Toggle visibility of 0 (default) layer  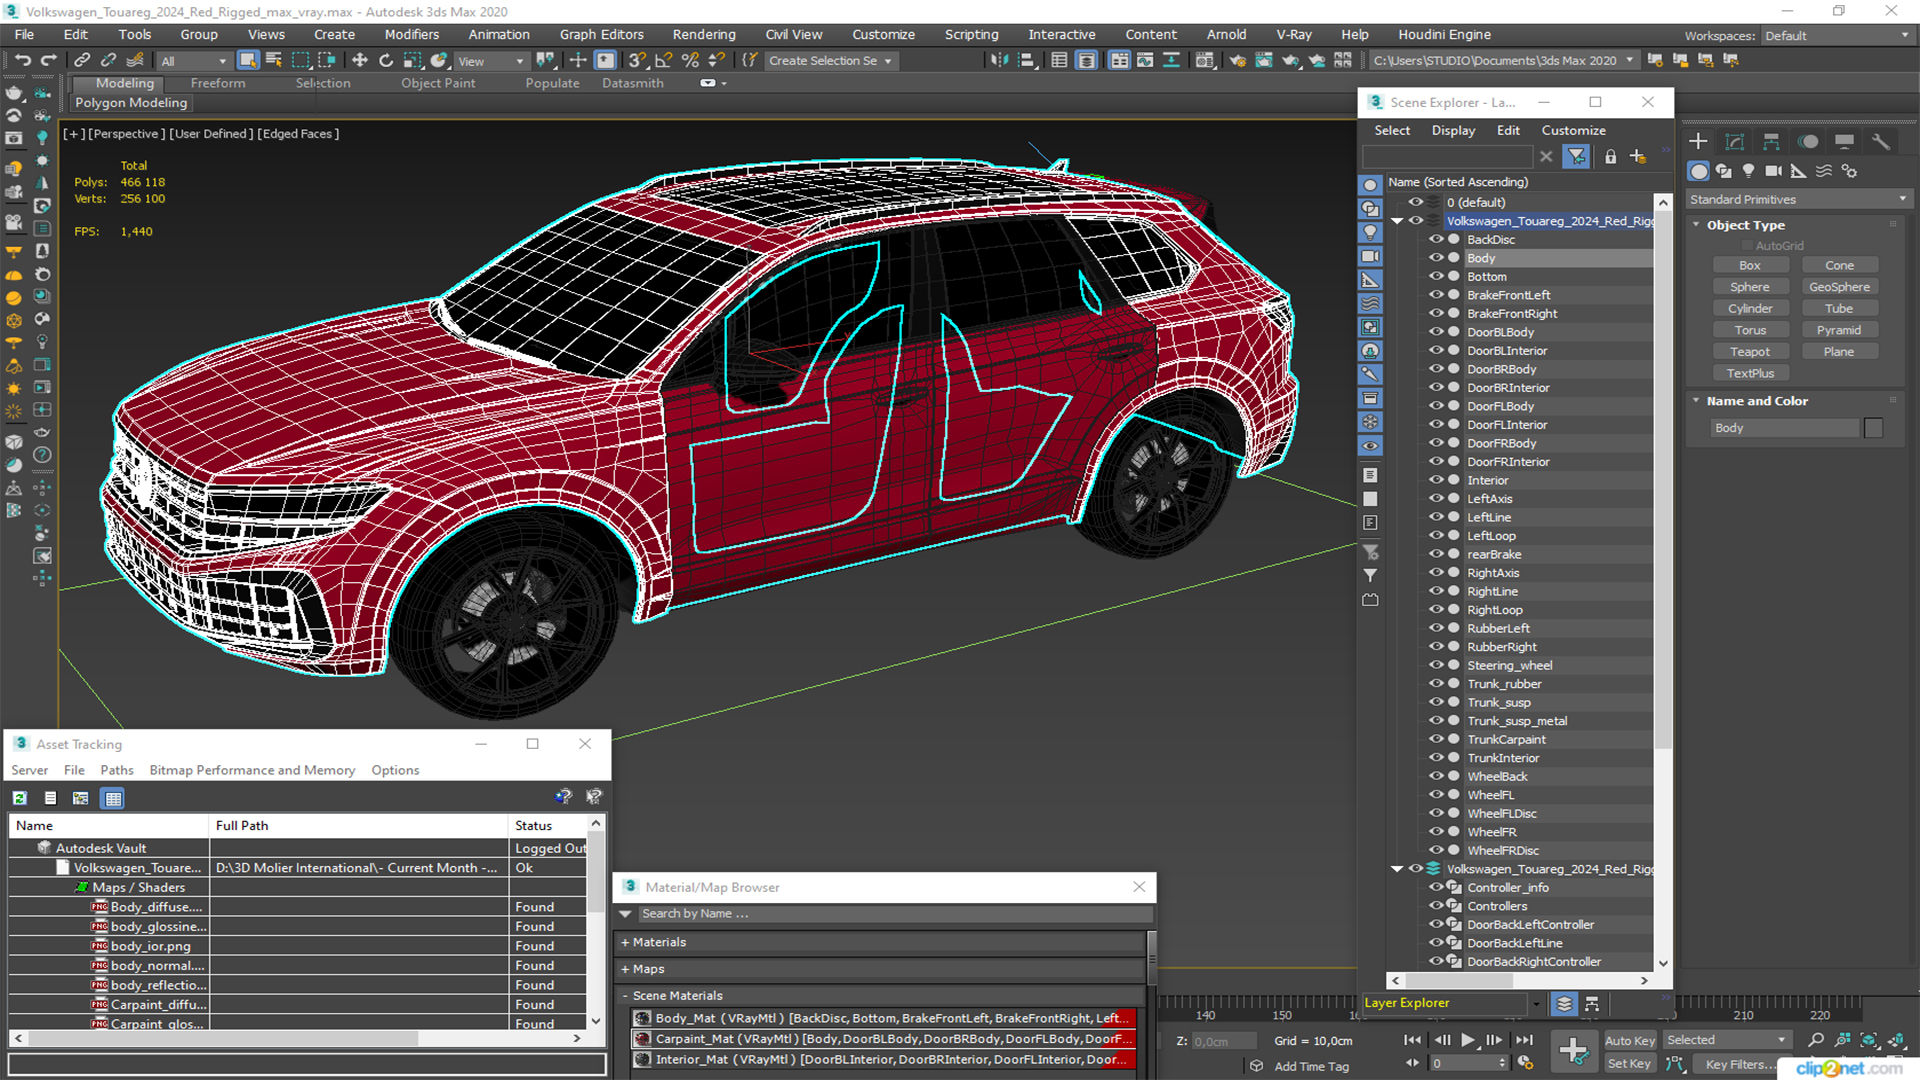click(1416, 202)
